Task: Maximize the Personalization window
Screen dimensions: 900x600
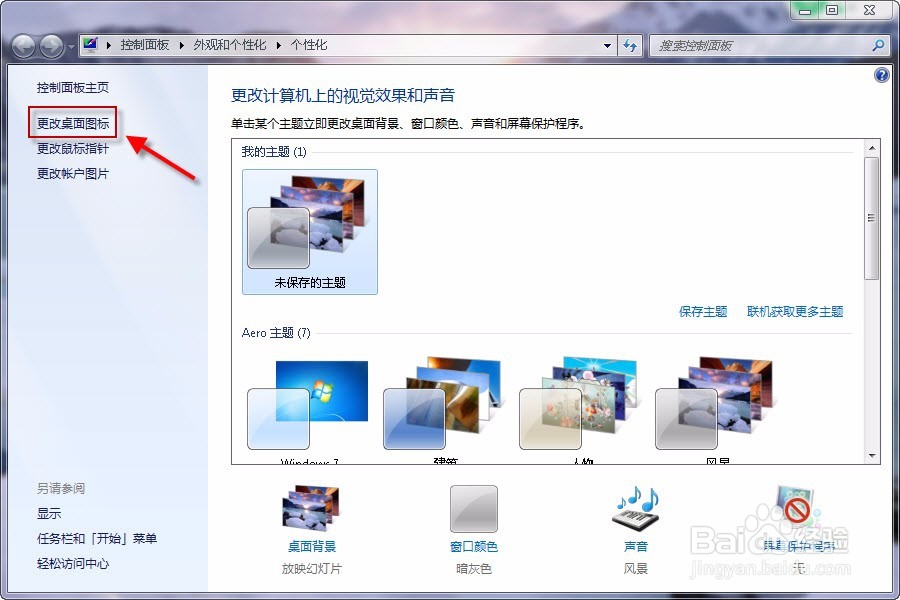Action: tap(832, 10)
